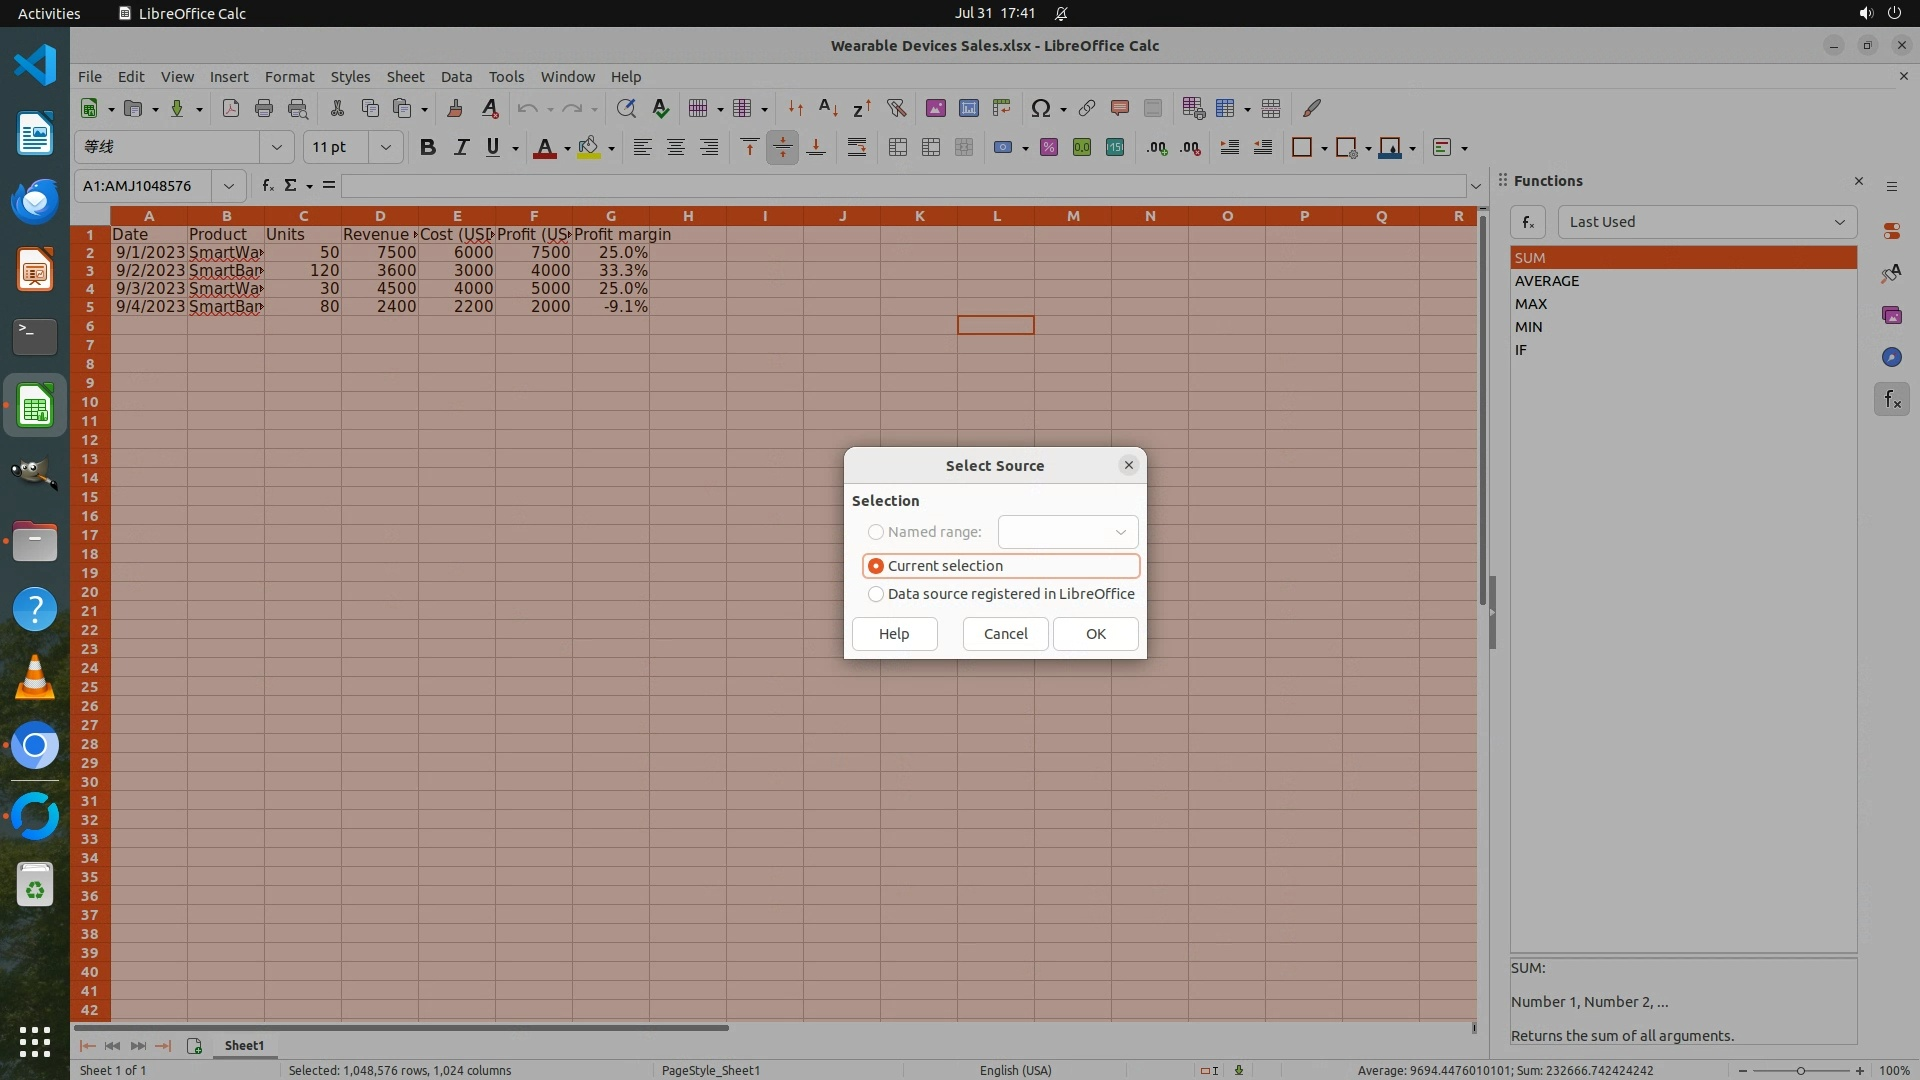This screenshot has height=1080, width=1920.
Task: Click the Italic formatting icon
Action: (461, 148)
